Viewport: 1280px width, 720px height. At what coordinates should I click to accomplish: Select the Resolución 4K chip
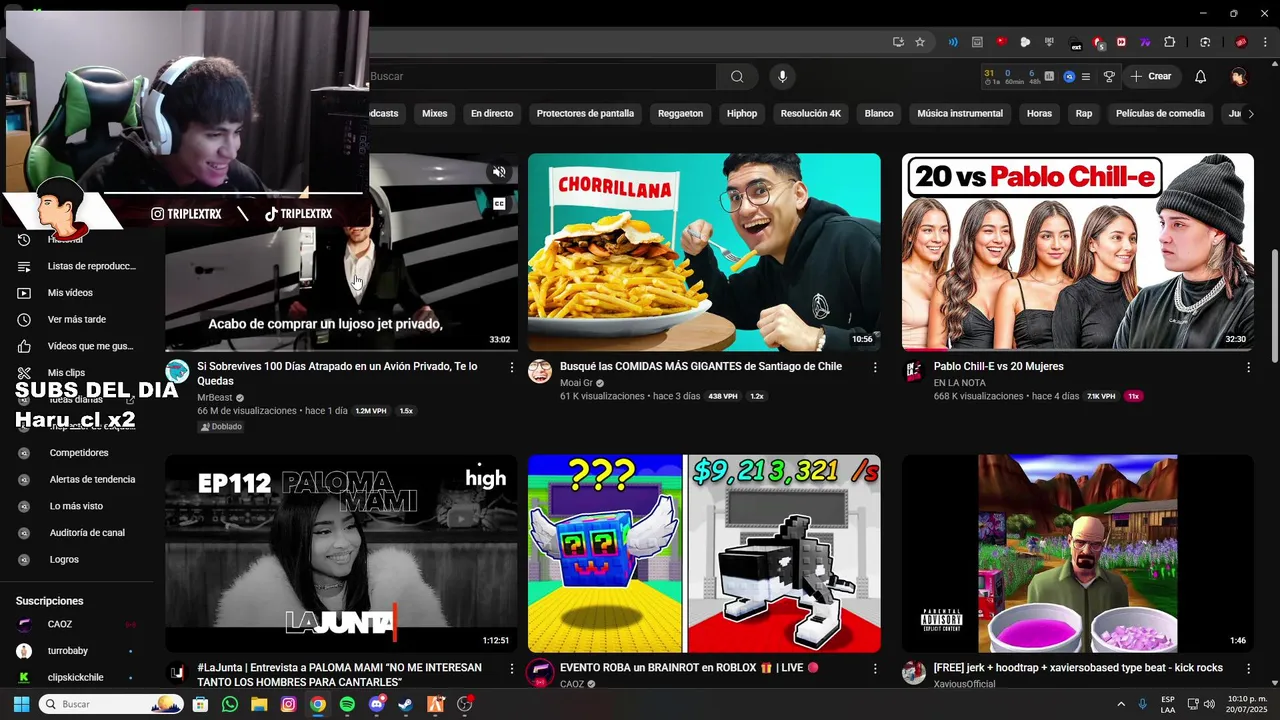(811, 114)
